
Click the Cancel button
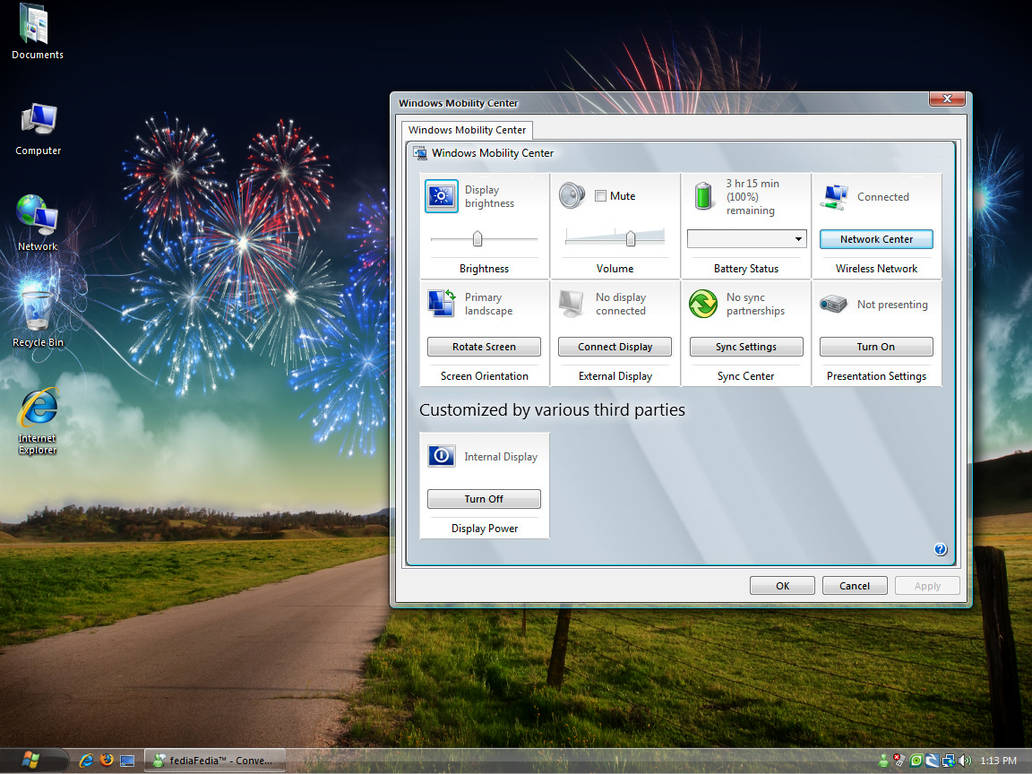click(x=854, y=586)
